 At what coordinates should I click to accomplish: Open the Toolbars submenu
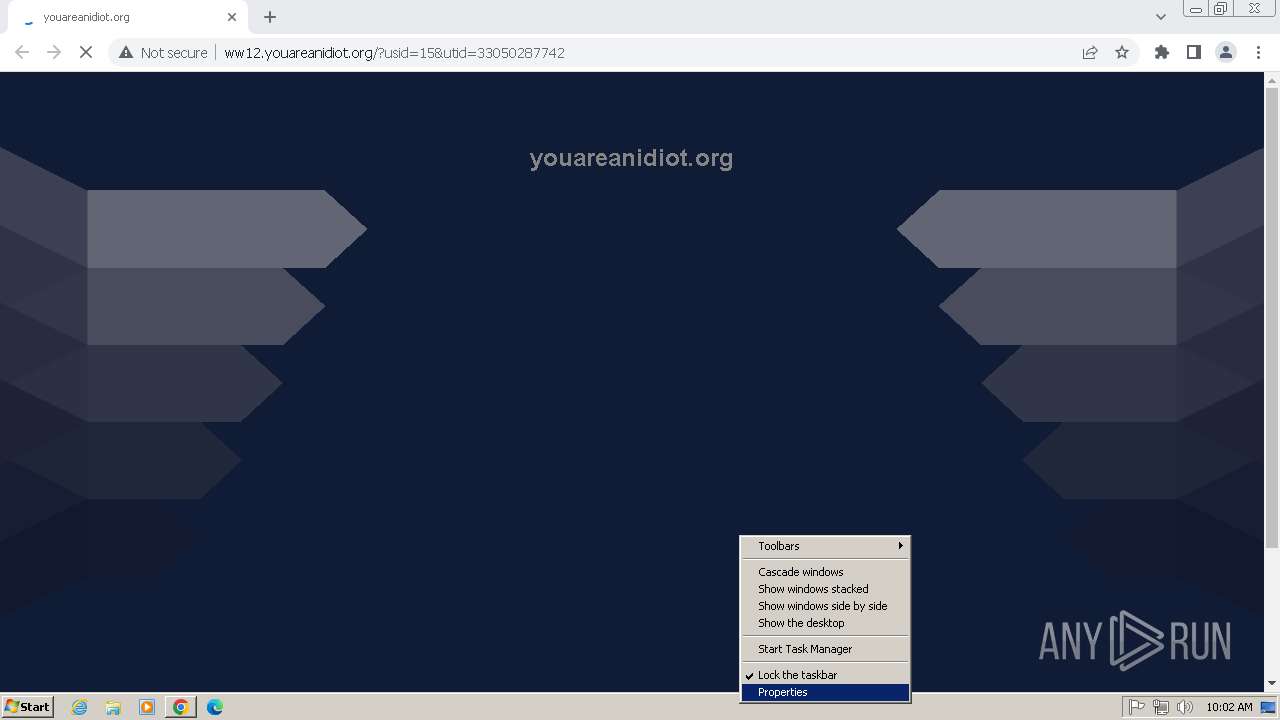click(x=825, y=546)
